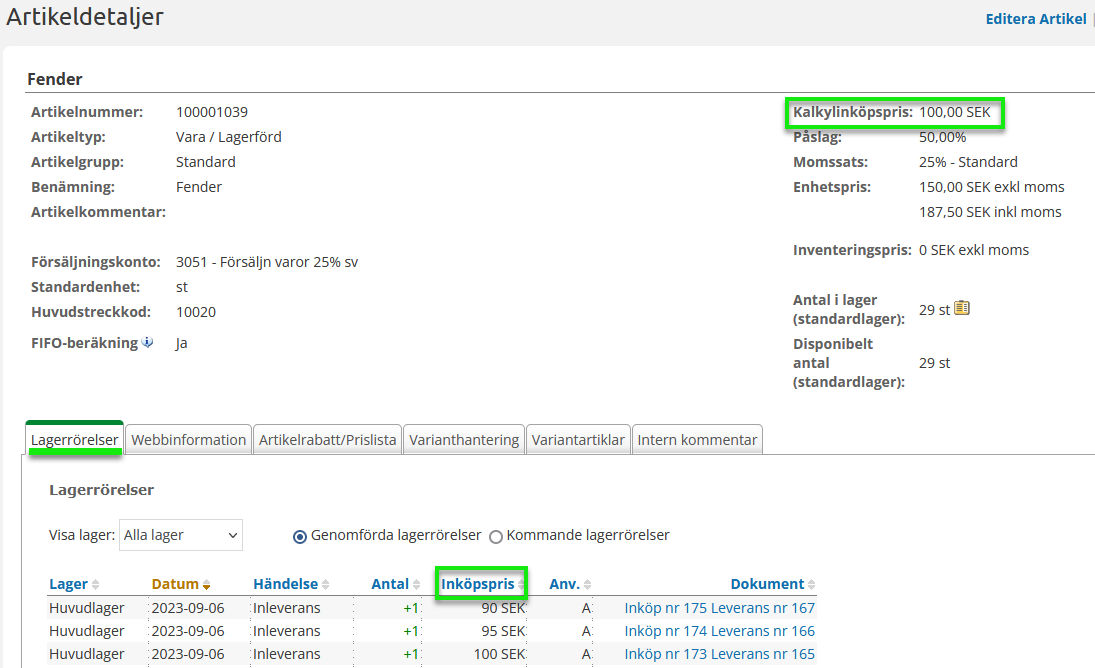Open Inköp nr 173 Leverans nr 165

point(719,654)
